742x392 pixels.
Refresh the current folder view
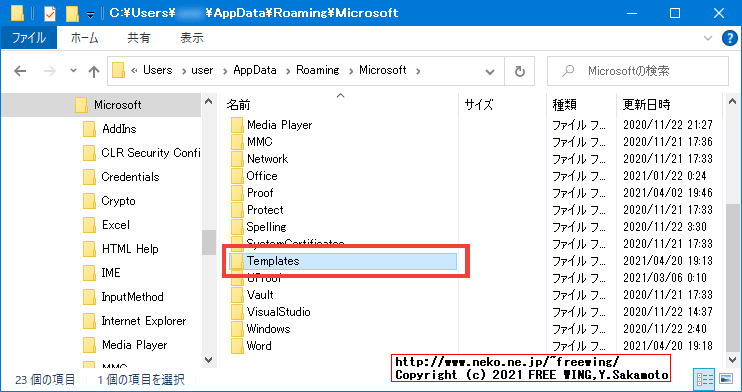point(520,71)
